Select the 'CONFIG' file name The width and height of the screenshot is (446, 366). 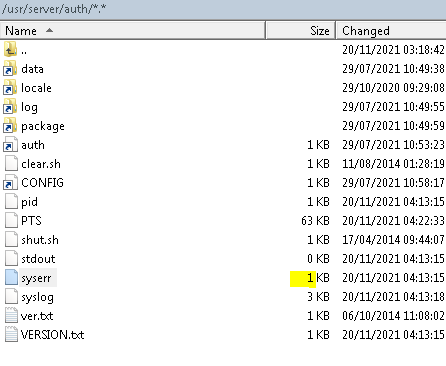(42, 183)
